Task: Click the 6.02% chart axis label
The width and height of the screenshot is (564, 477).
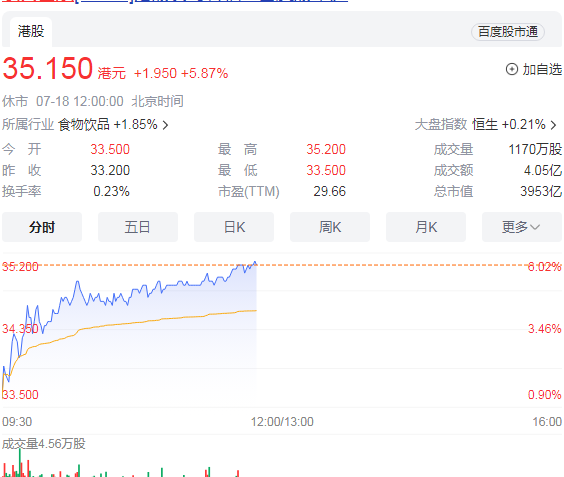Action: click(545, 267)
